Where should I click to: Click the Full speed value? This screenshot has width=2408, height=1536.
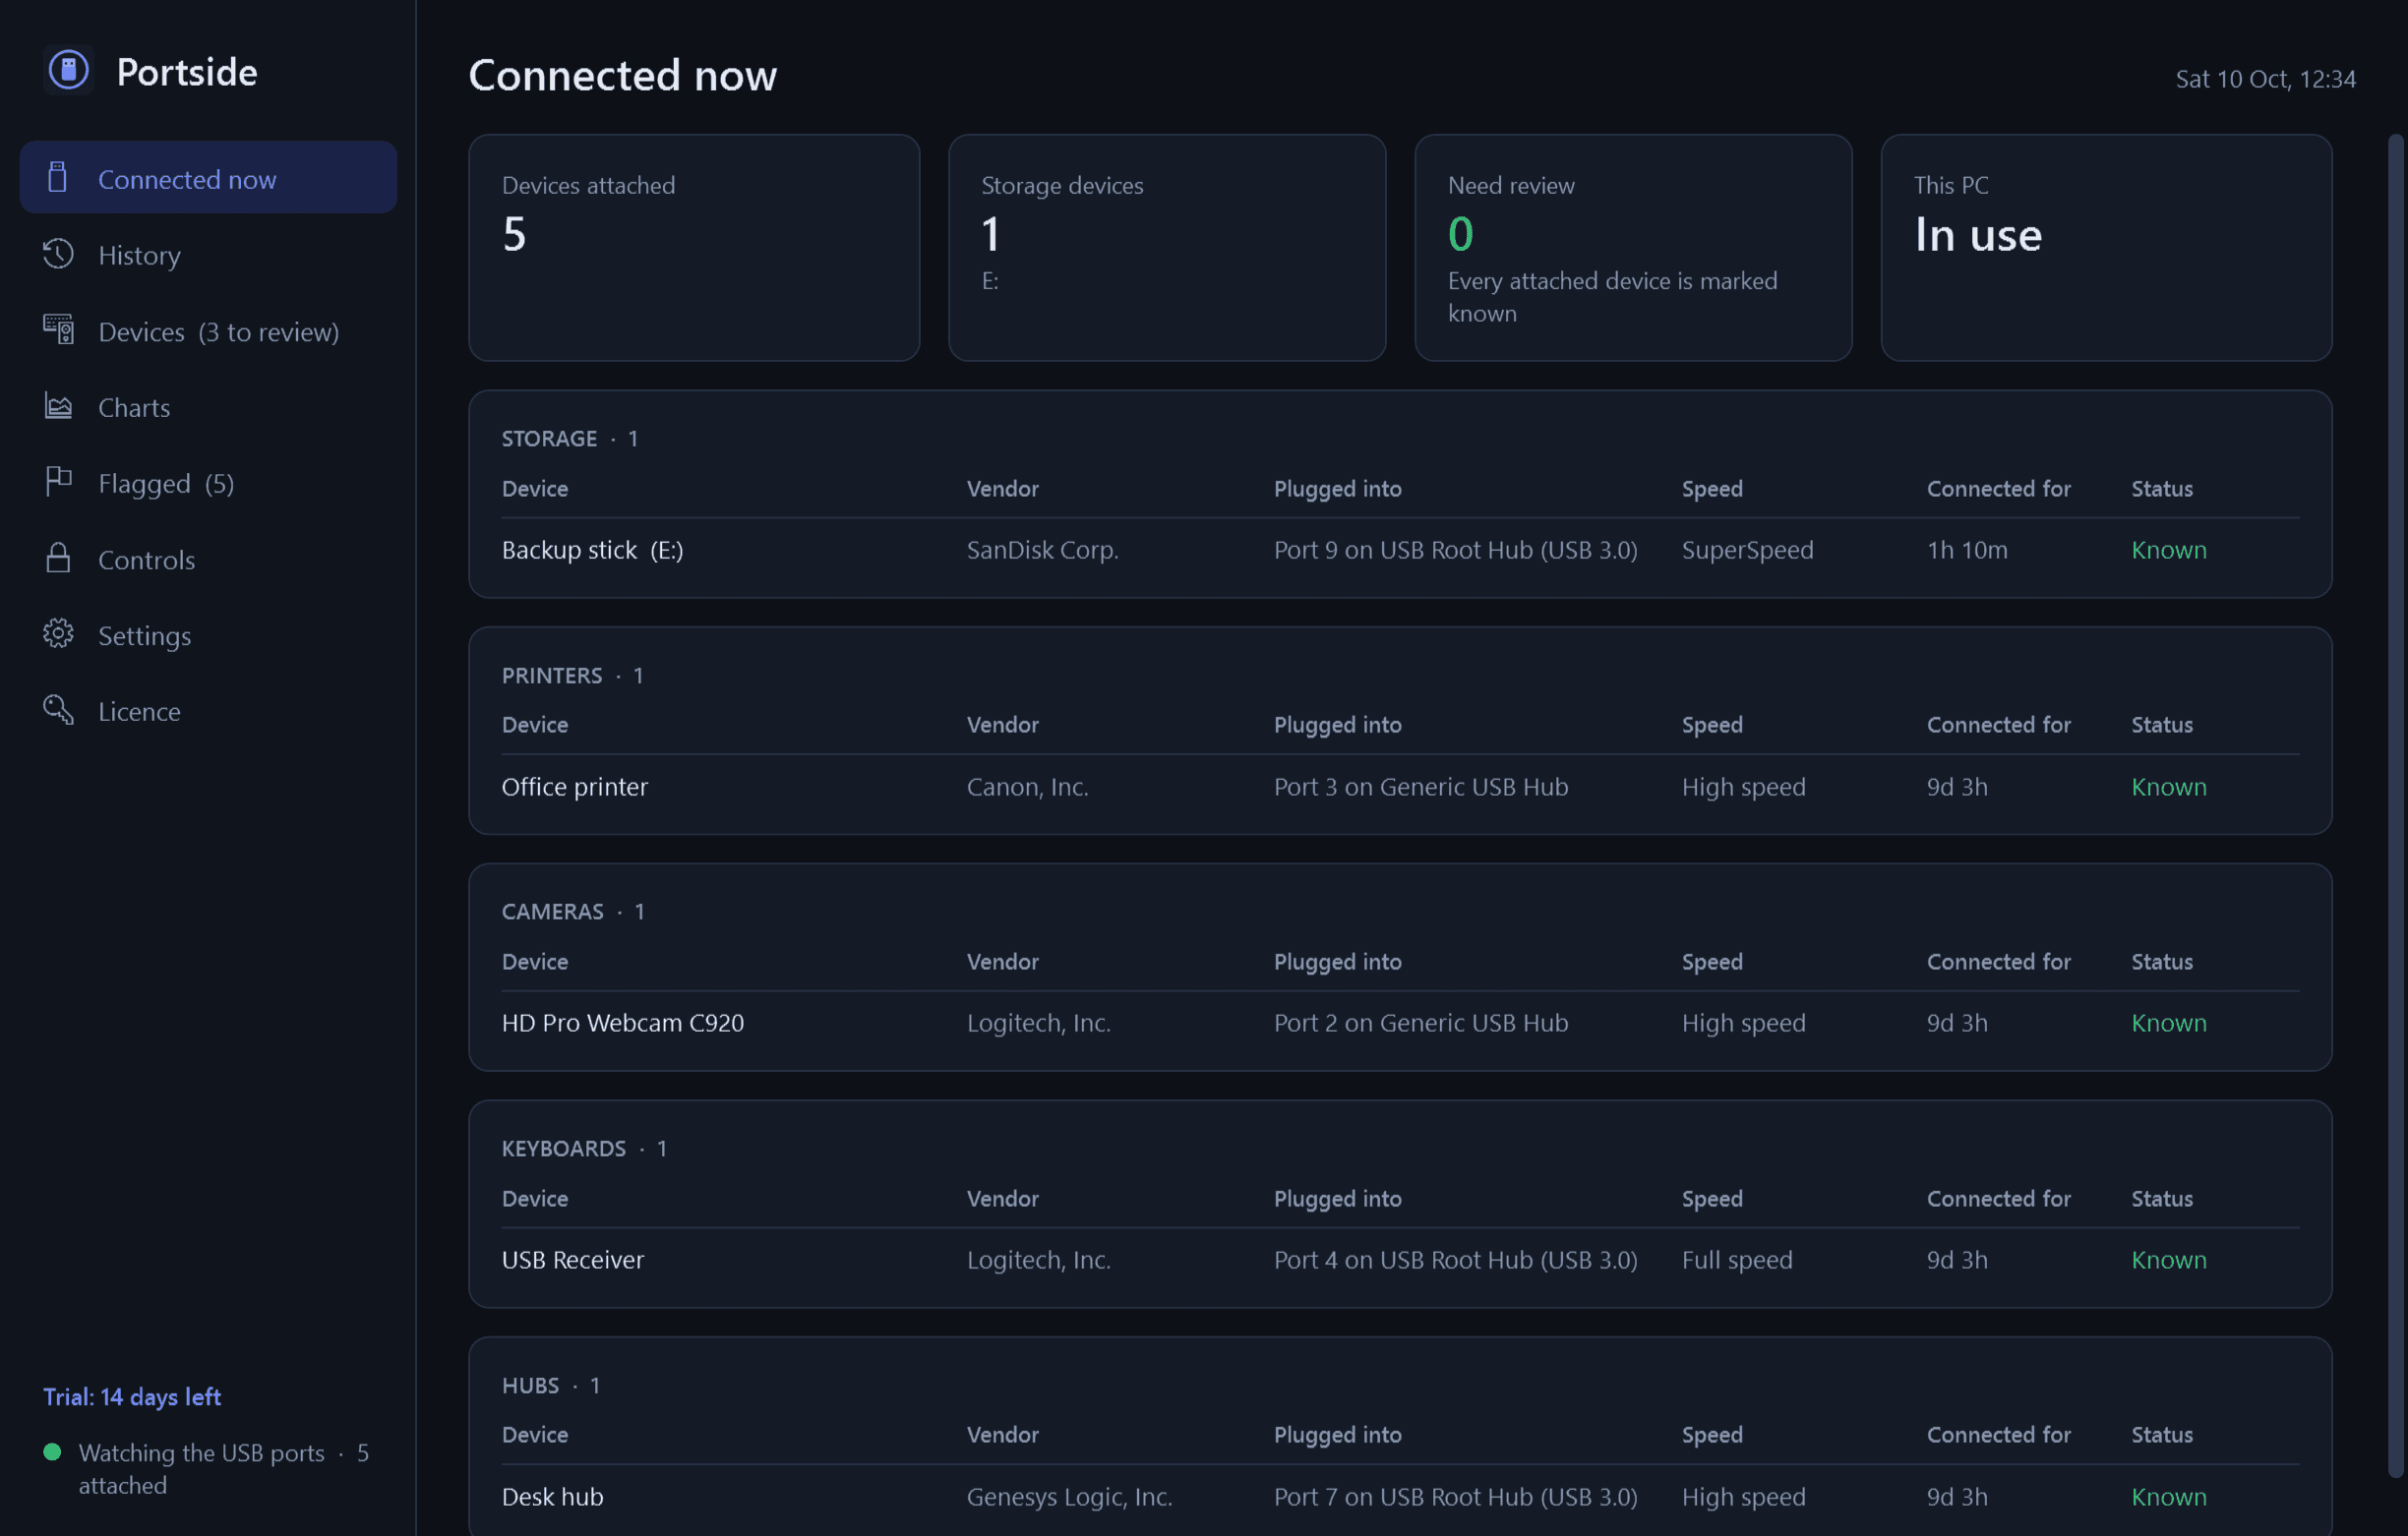click(1737, 1260)
